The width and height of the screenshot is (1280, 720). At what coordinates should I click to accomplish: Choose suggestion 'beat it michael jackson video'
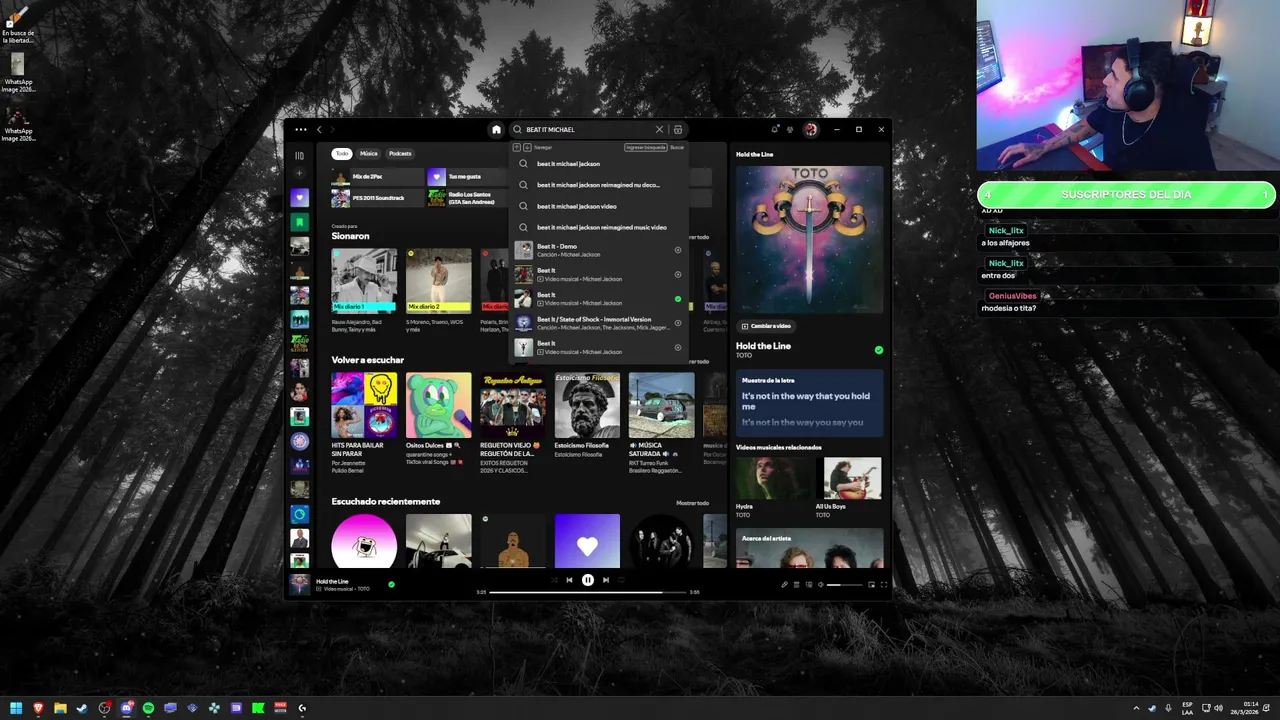599,206
